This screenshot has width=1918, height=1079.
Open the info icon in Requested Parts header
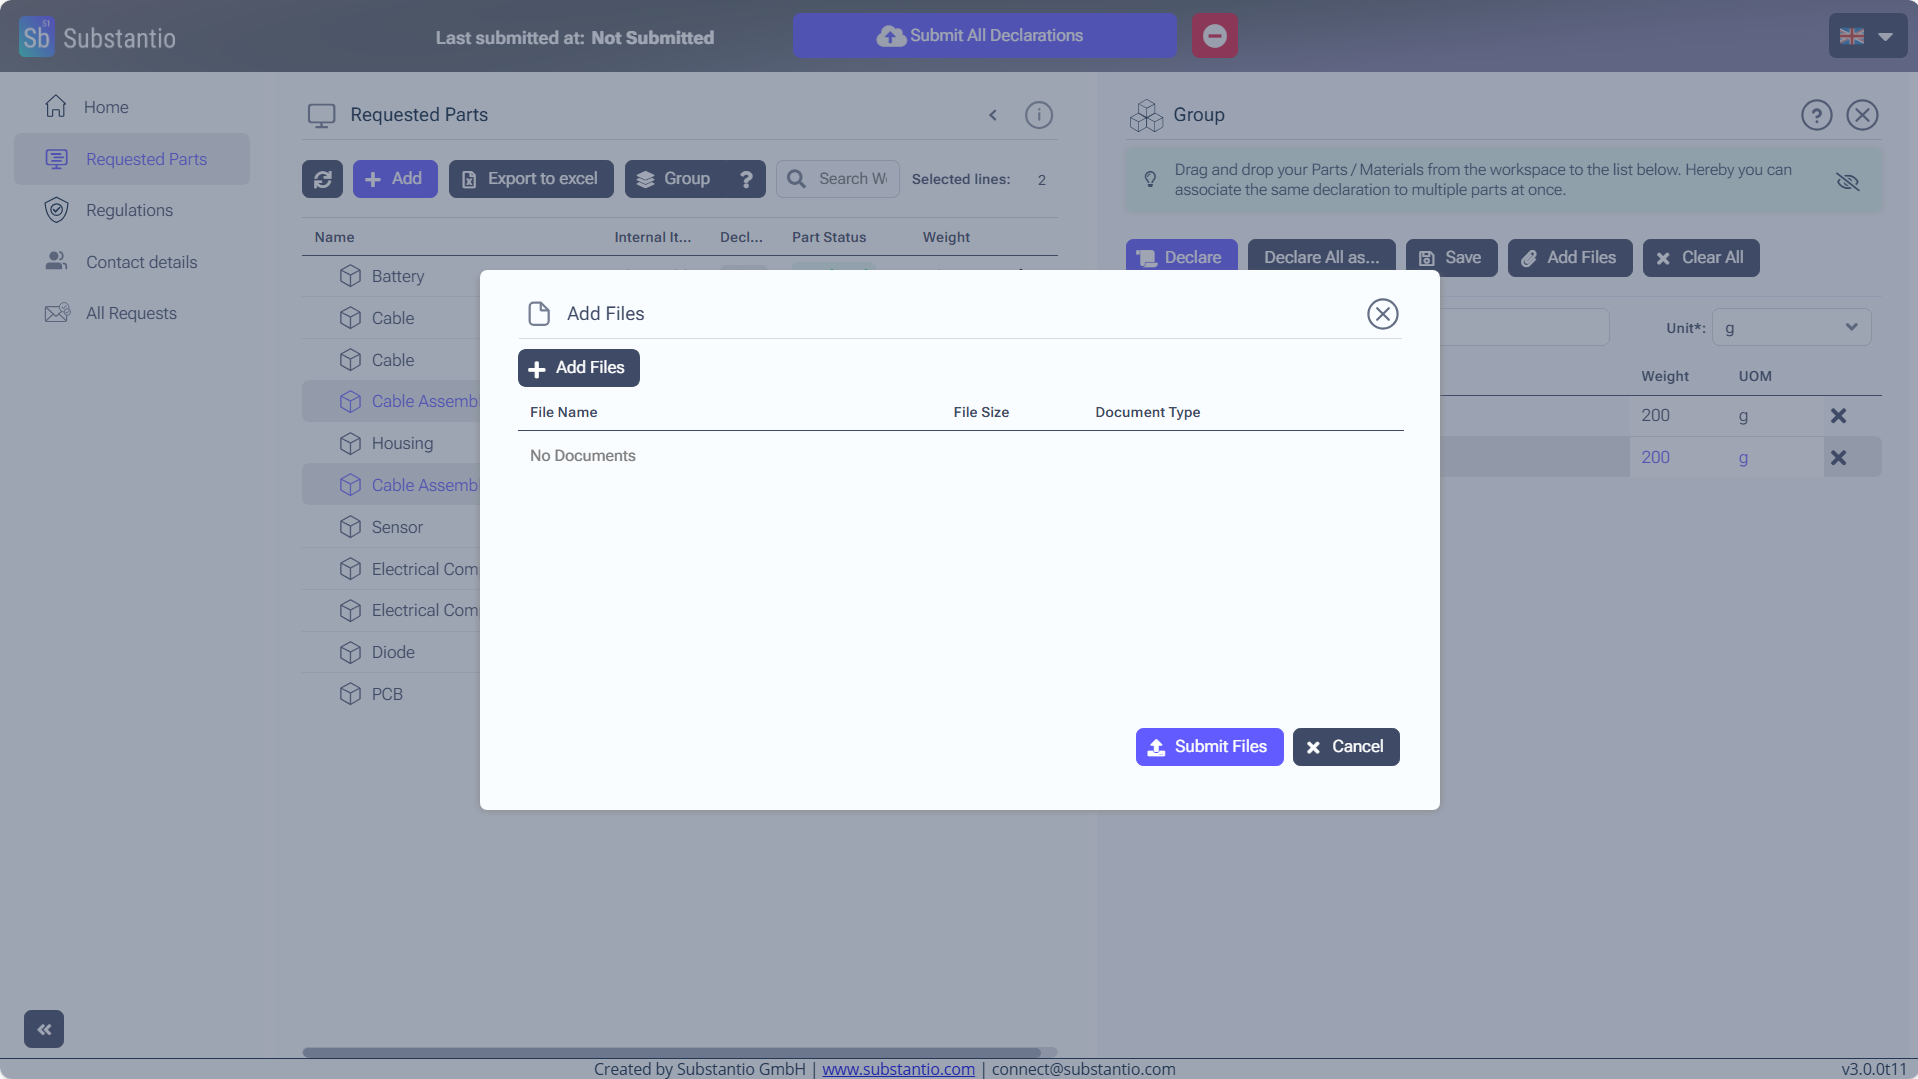click(1038, 115)
